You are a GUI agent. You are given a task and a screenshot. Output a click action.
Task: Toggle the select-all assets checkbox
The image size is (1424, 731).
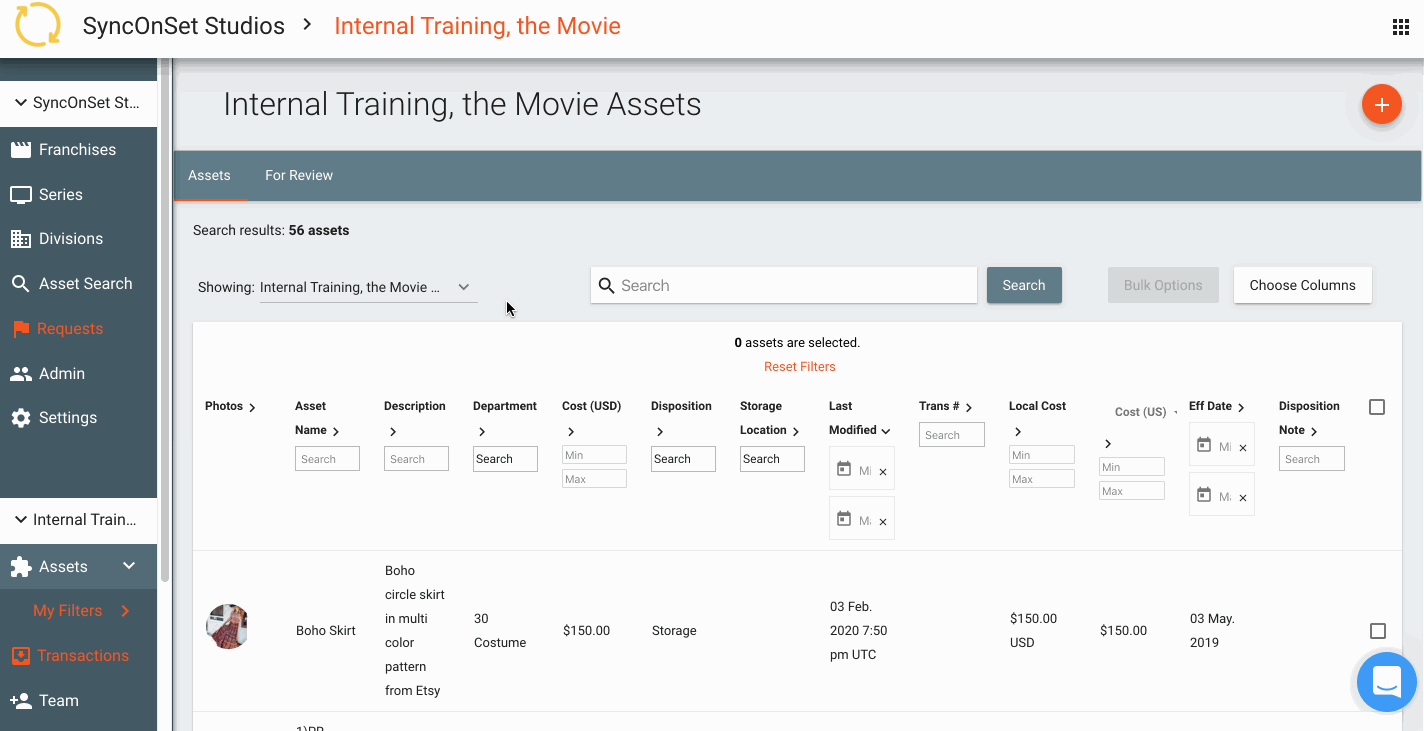1377,407
